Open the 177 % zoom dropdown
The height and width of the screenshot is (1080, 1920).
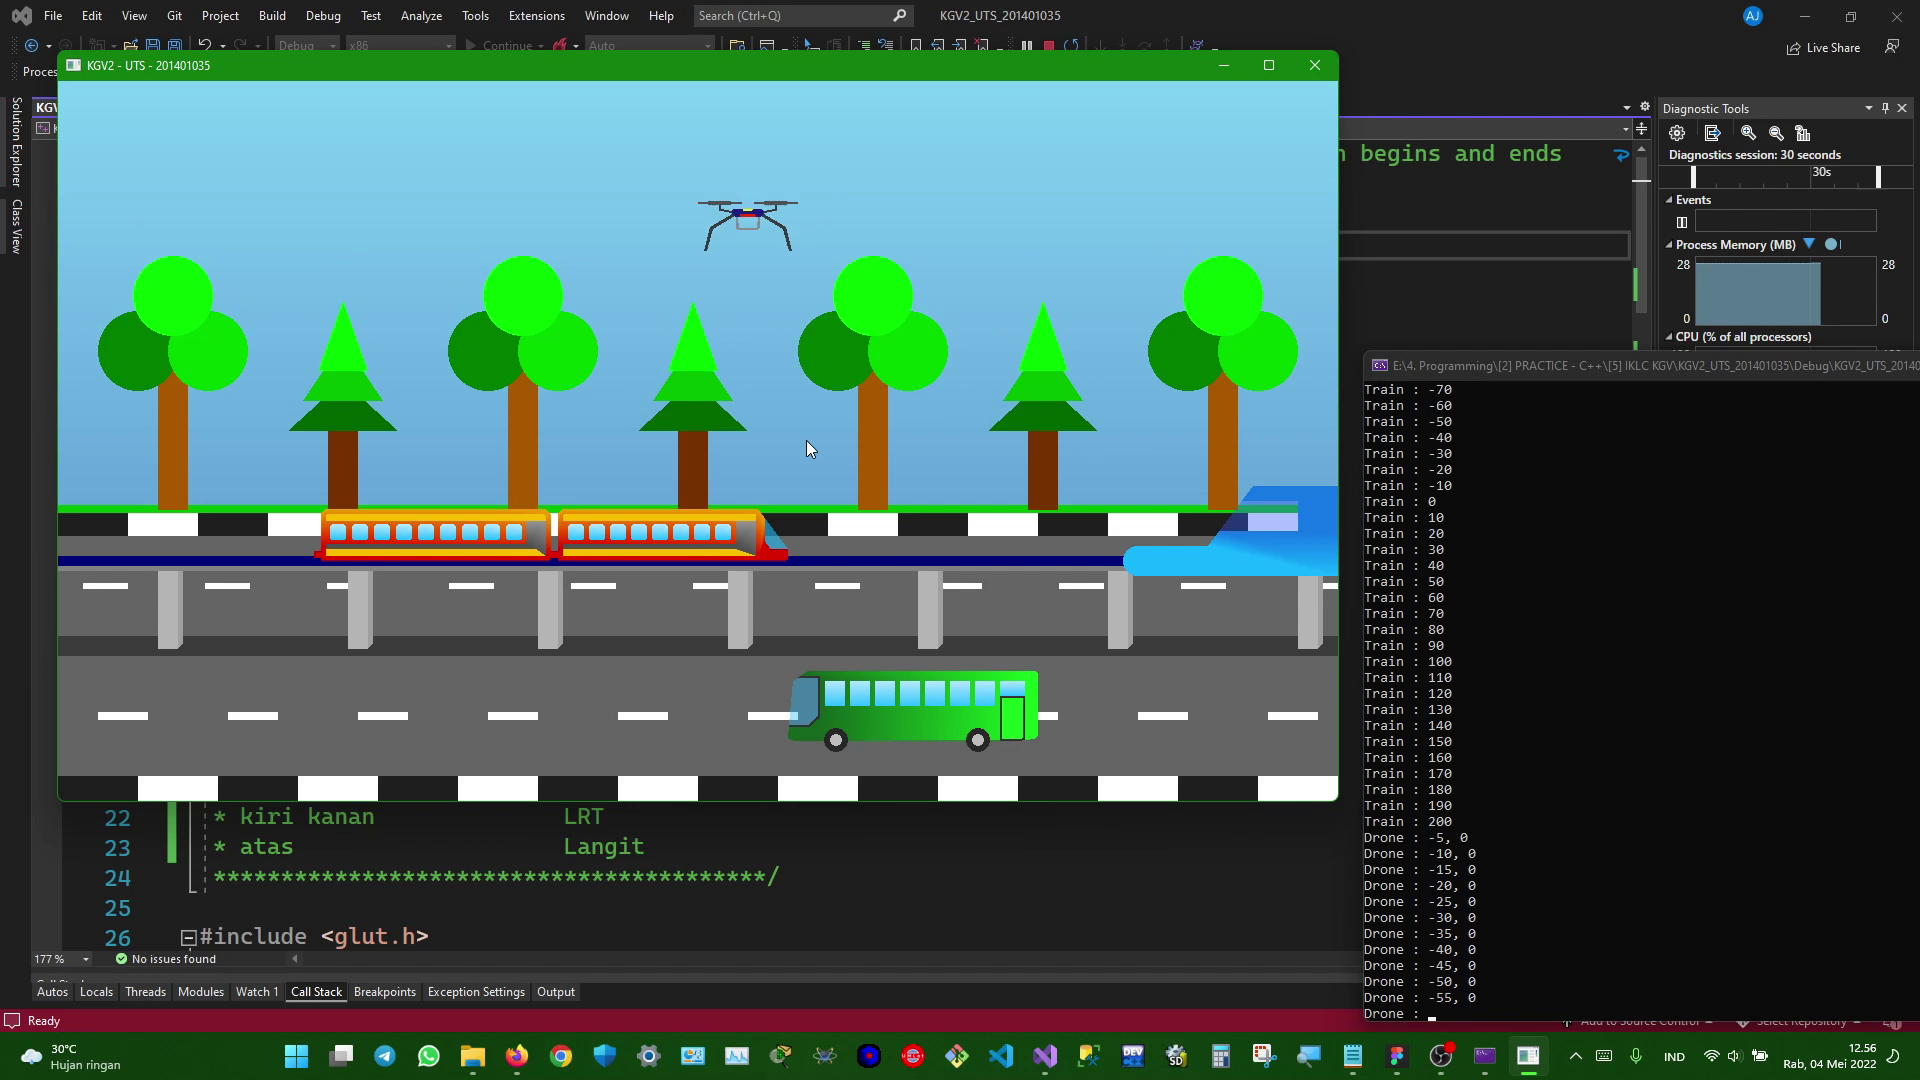coord(86,959)
